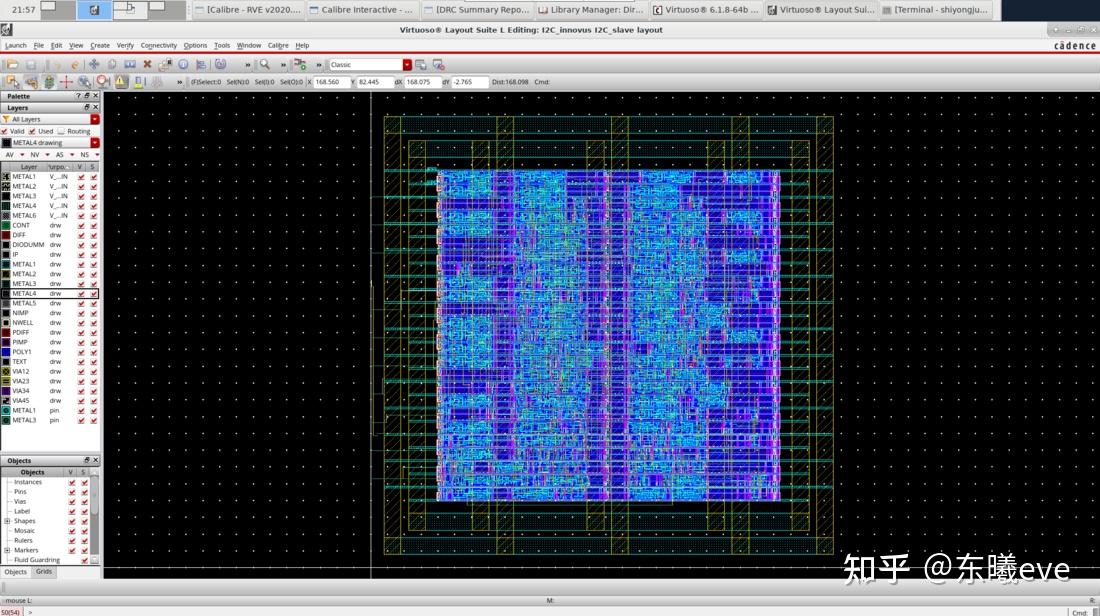Open the Properties icon on the toolbar
The image size is (1100, 616).
(x=183, y=63)
